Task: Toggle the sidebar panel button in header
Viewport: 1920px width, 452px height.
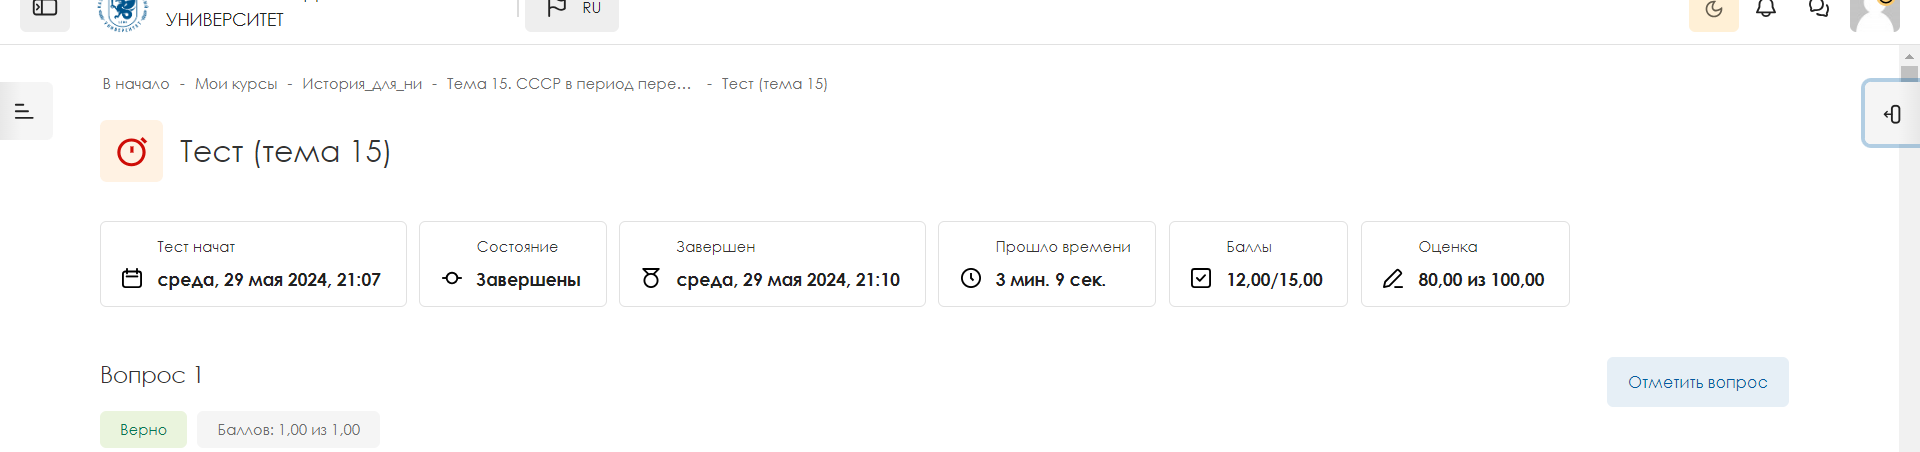Action: pos(45,9)
